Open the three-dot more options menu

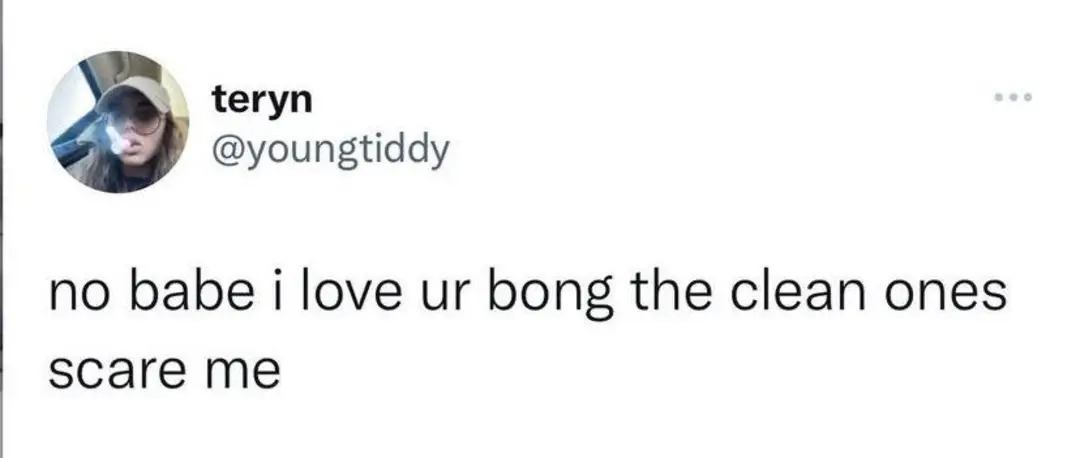point(1012,98)
